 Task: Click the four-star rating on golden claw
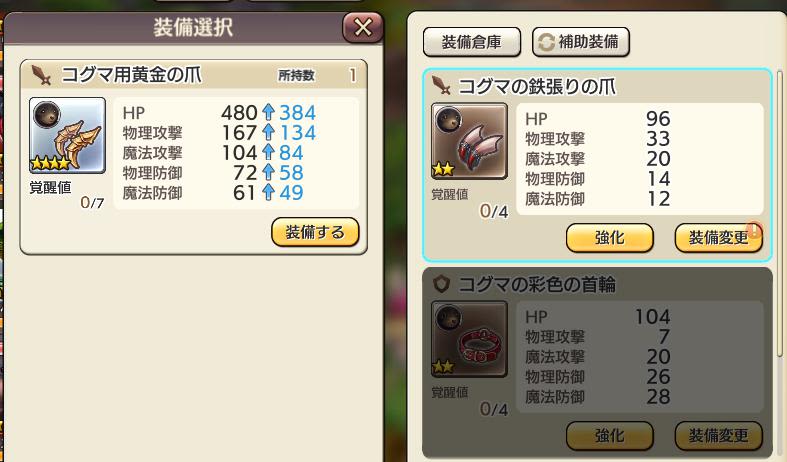50,163
